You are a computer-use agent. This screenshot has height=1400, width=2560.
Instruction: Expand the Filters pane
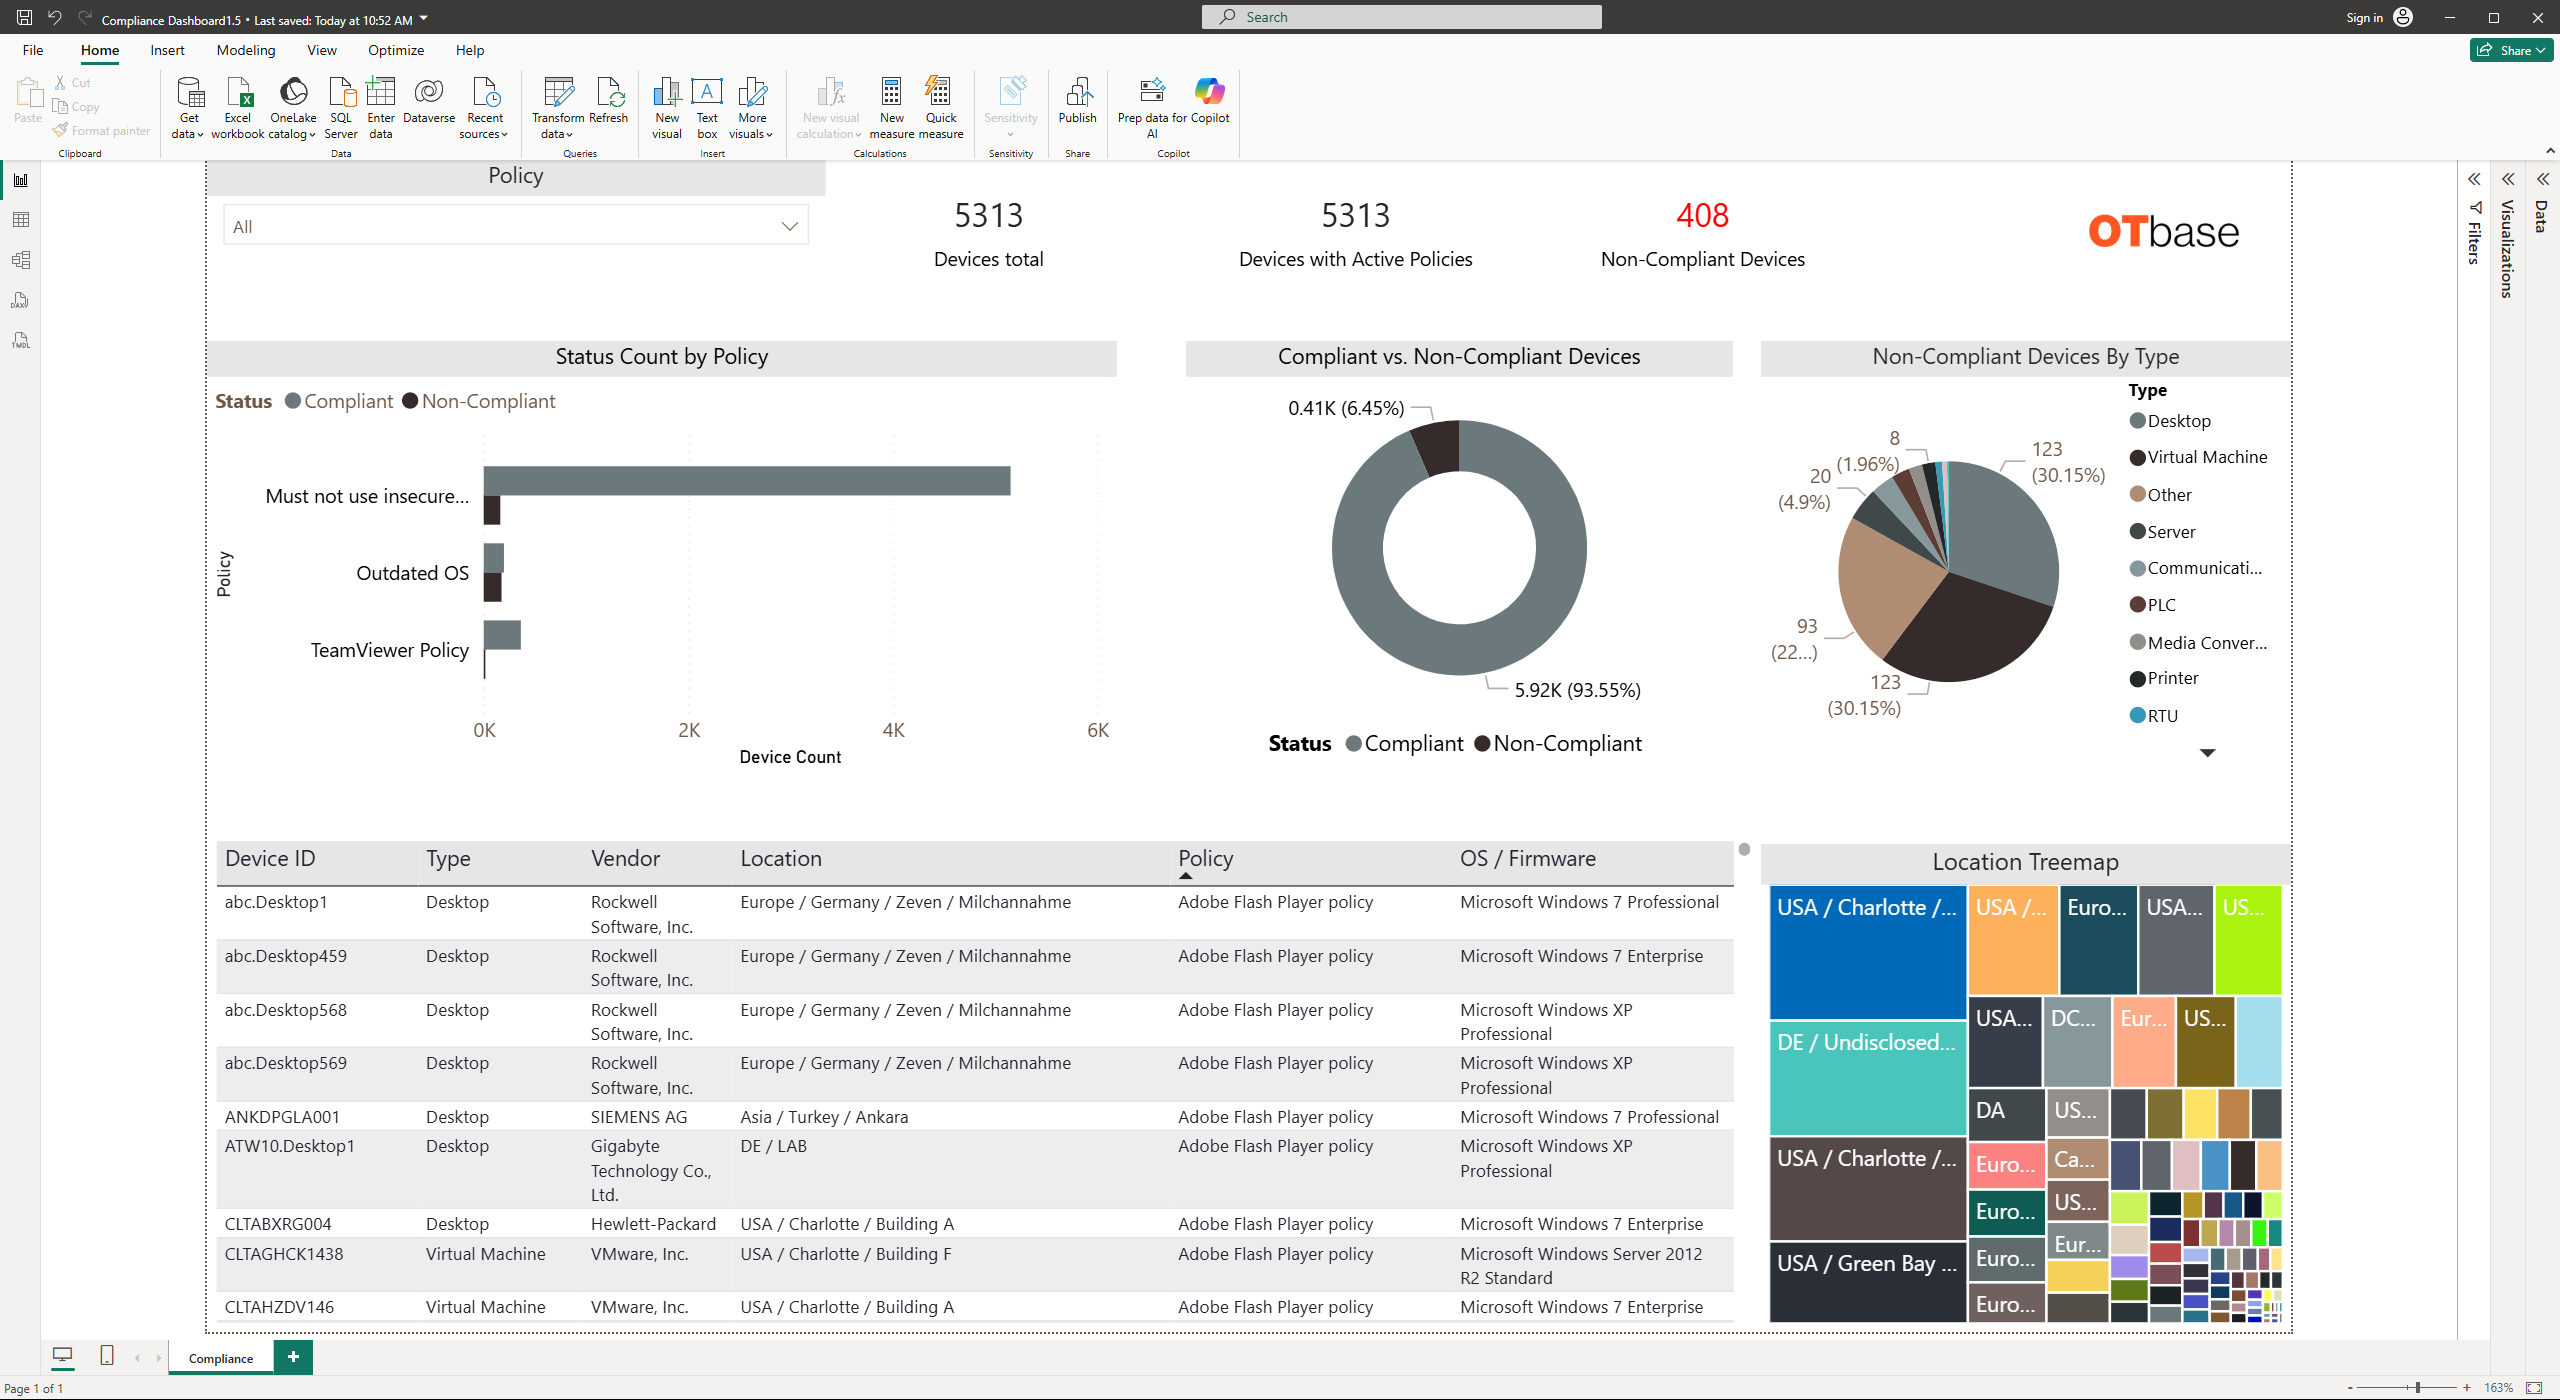click(2474, 180)
